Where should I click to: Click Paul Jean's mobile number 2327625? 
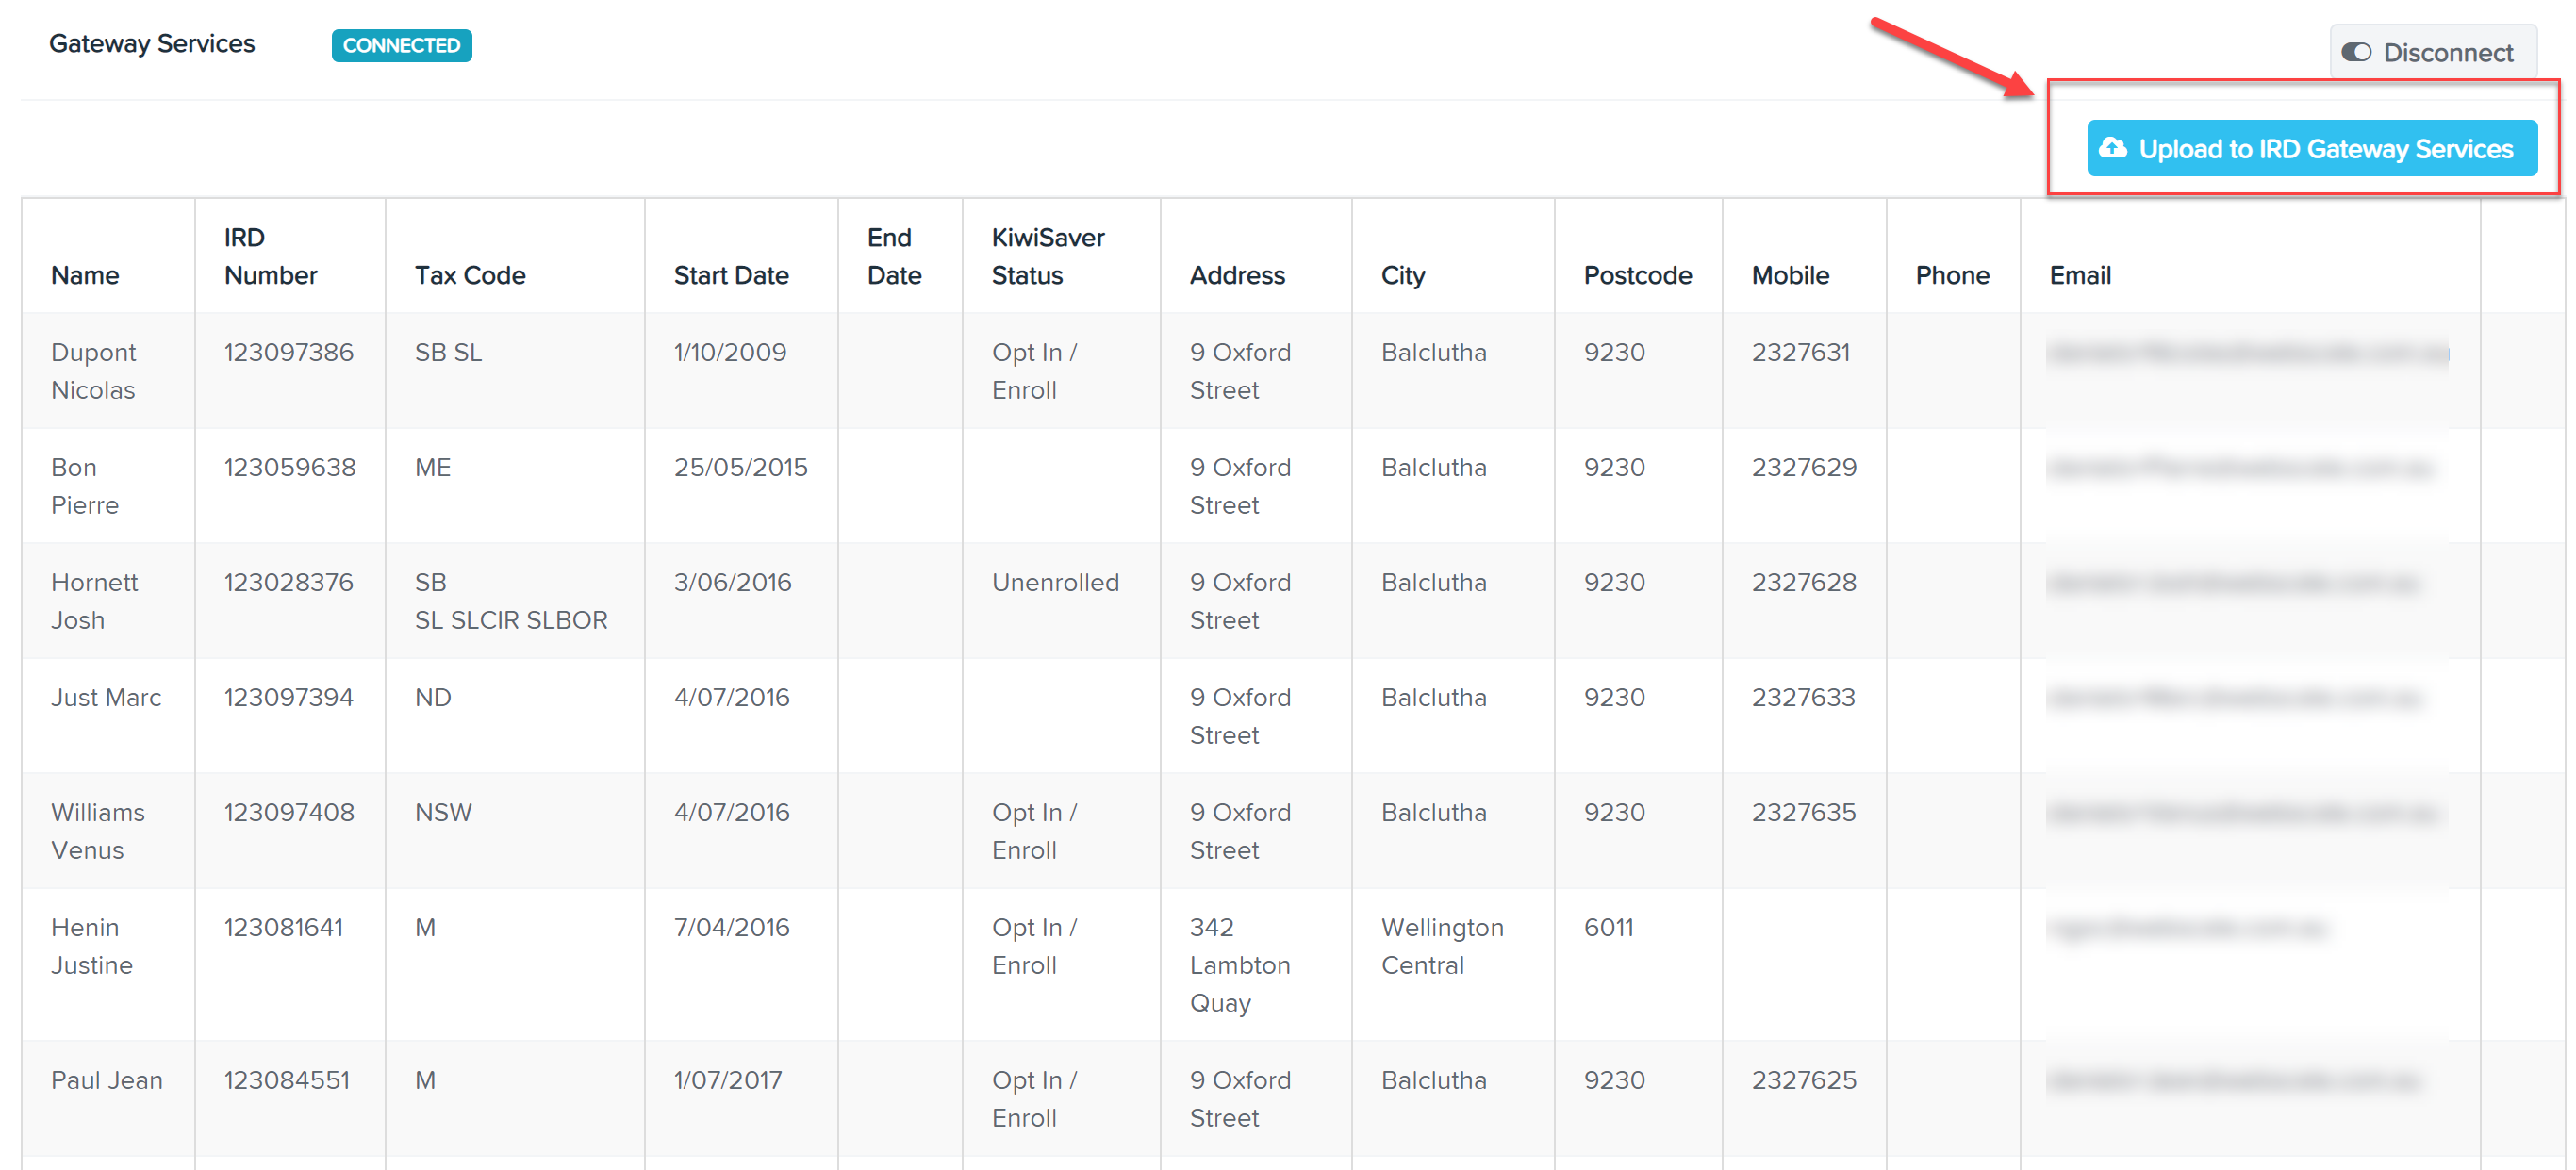tap(1803, 1080)
